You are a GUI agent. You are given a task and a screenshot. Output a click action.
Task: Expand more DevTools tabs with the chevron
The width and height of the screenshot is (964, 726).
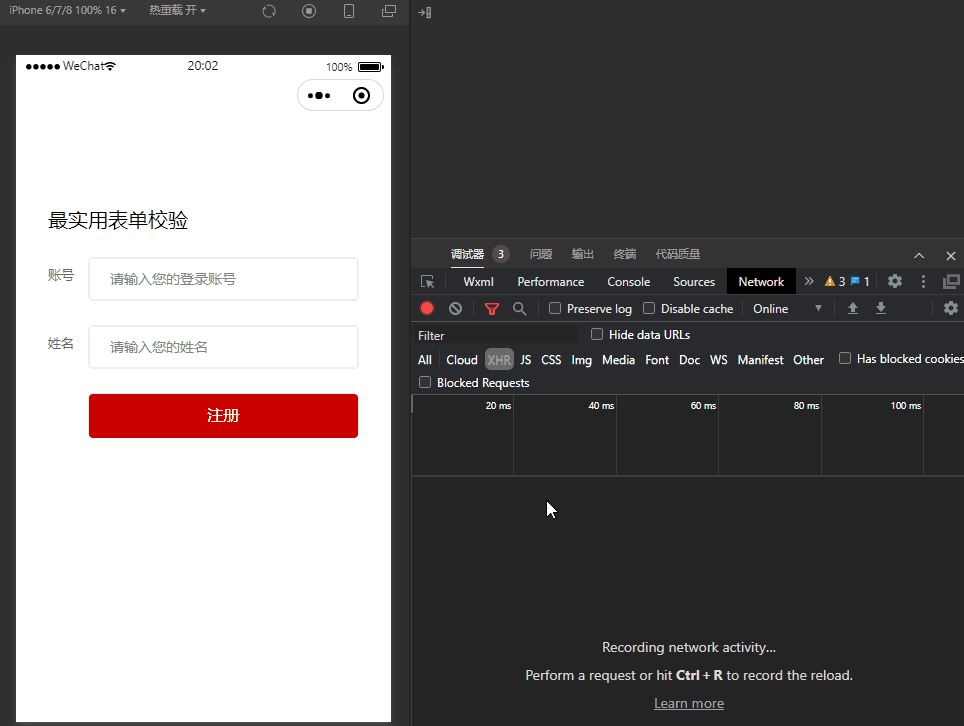tap(809, 282)
